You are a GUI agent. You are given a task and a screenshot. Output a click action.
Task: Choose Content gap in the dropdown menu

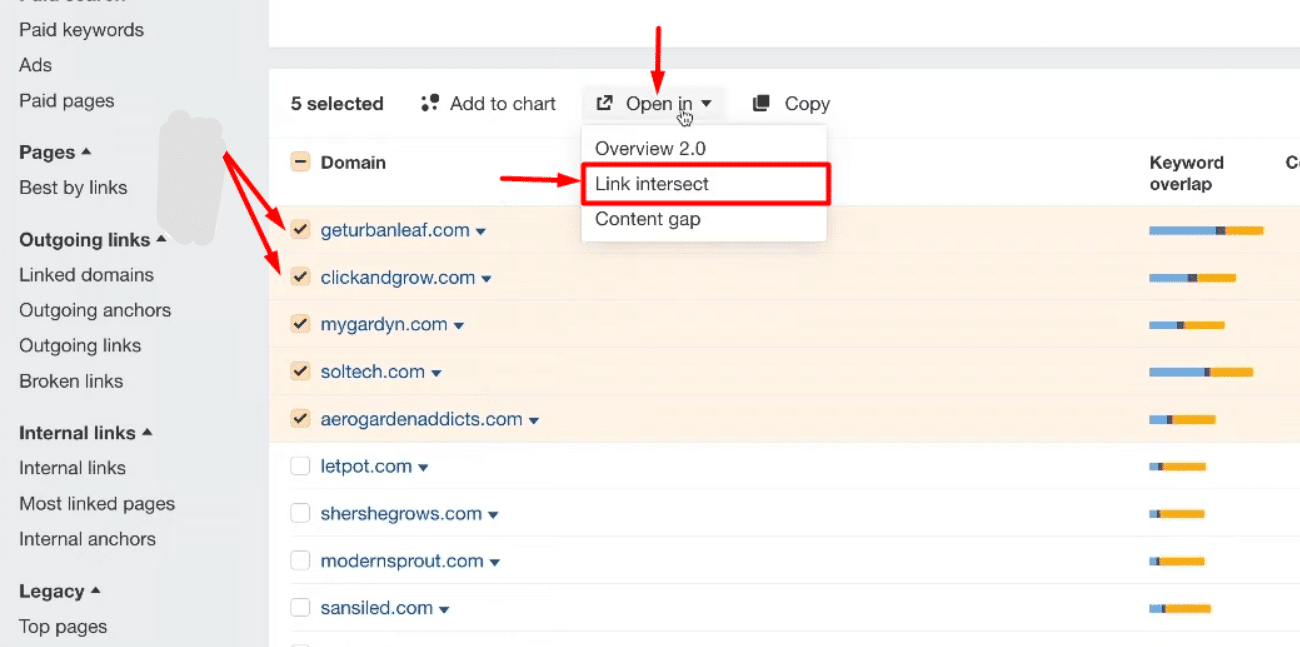point(647,219)
